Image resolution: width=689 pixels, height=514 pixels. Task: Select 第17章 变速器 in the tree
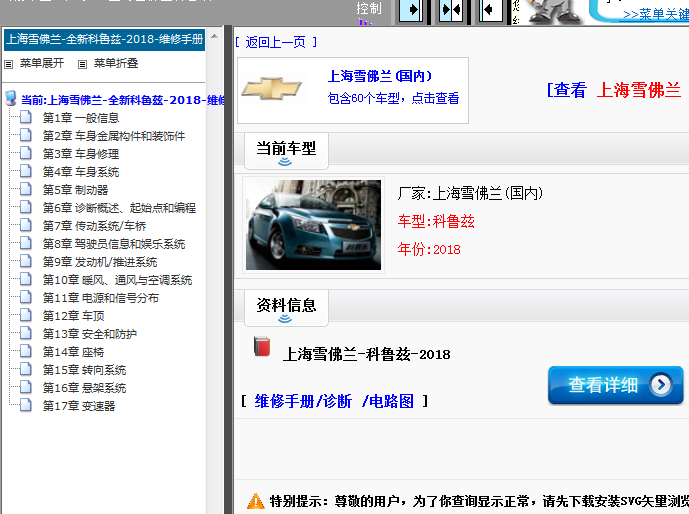(x=79, y=406)
